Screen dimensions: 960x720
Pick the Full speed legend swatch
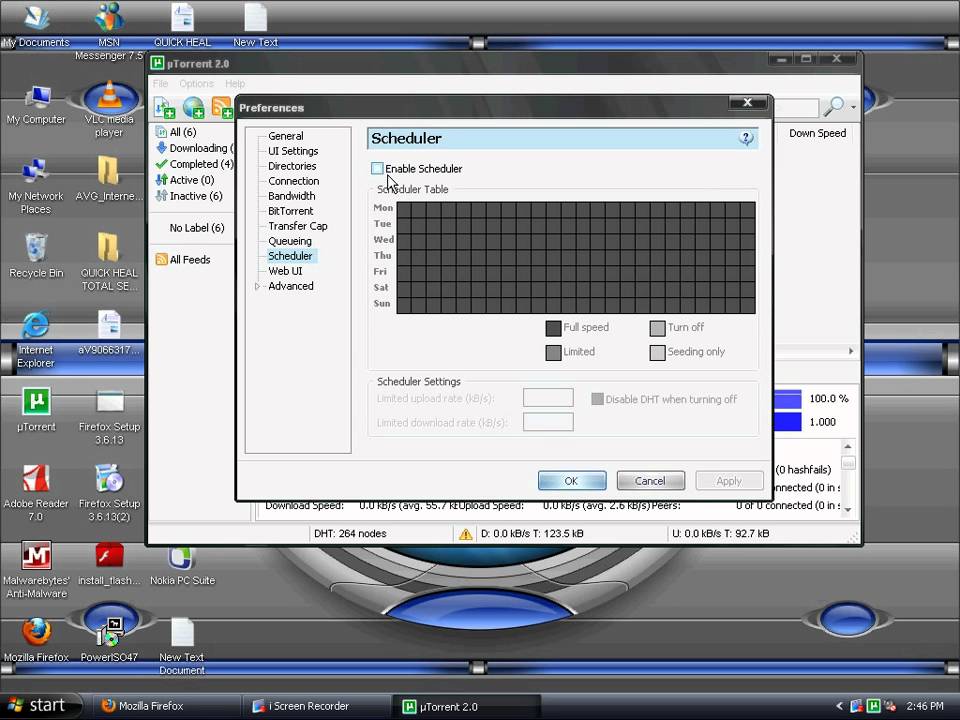(553, 328)
